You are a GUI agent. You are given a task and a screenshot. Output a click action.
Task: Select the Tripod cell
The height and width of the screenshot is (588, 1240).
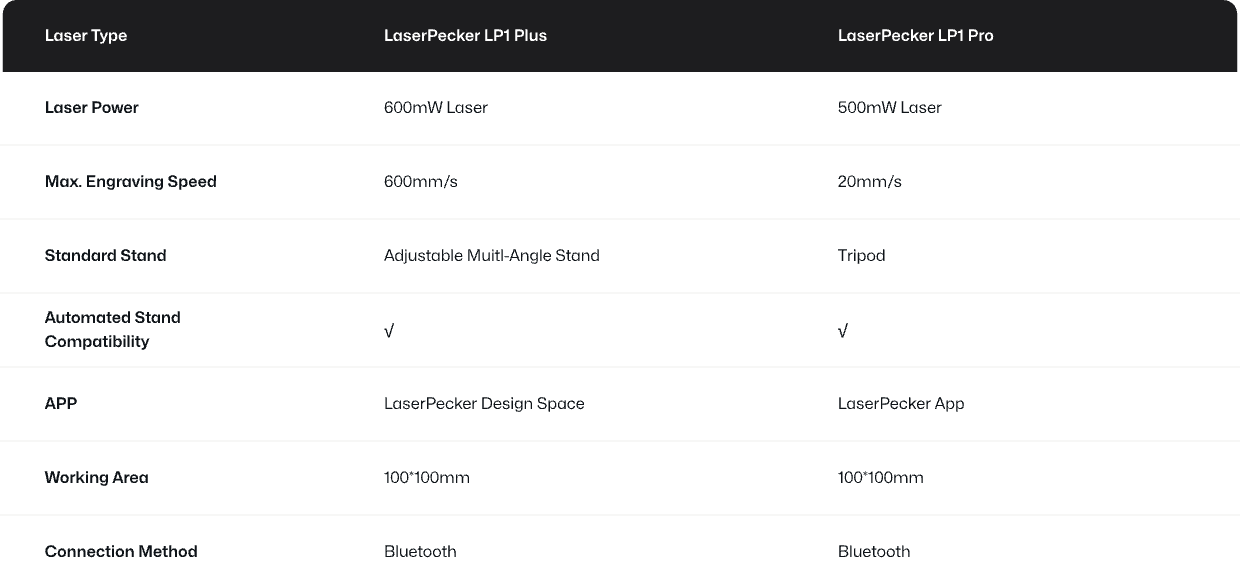pos(861,256)
